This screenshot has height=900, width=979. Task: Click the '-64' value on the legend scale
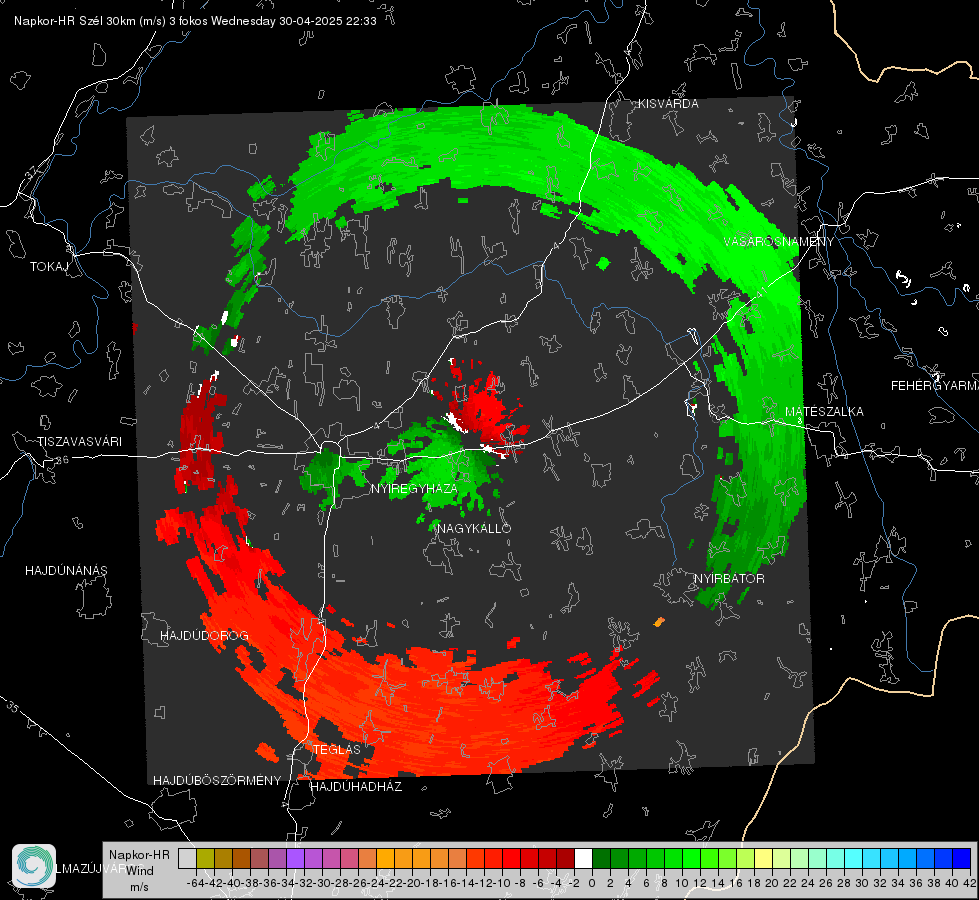pos(195,883)
